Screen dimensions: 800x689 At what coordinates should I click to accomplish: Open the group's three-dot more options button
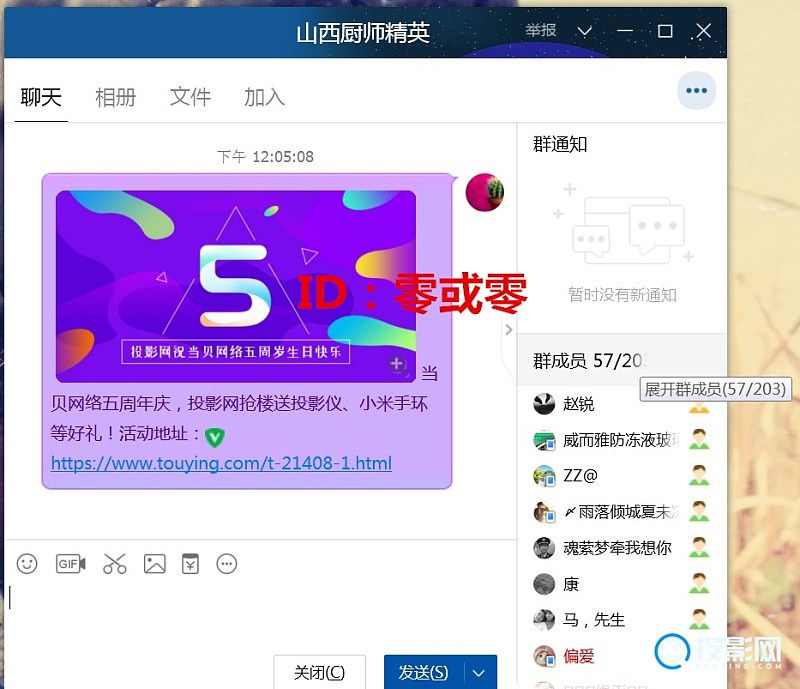point(696,91)
